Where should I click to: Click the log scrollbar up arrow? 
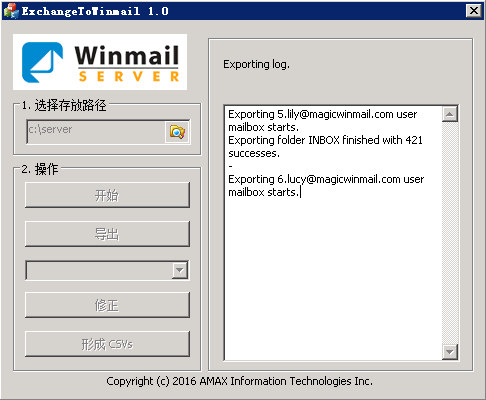point(450,114)
